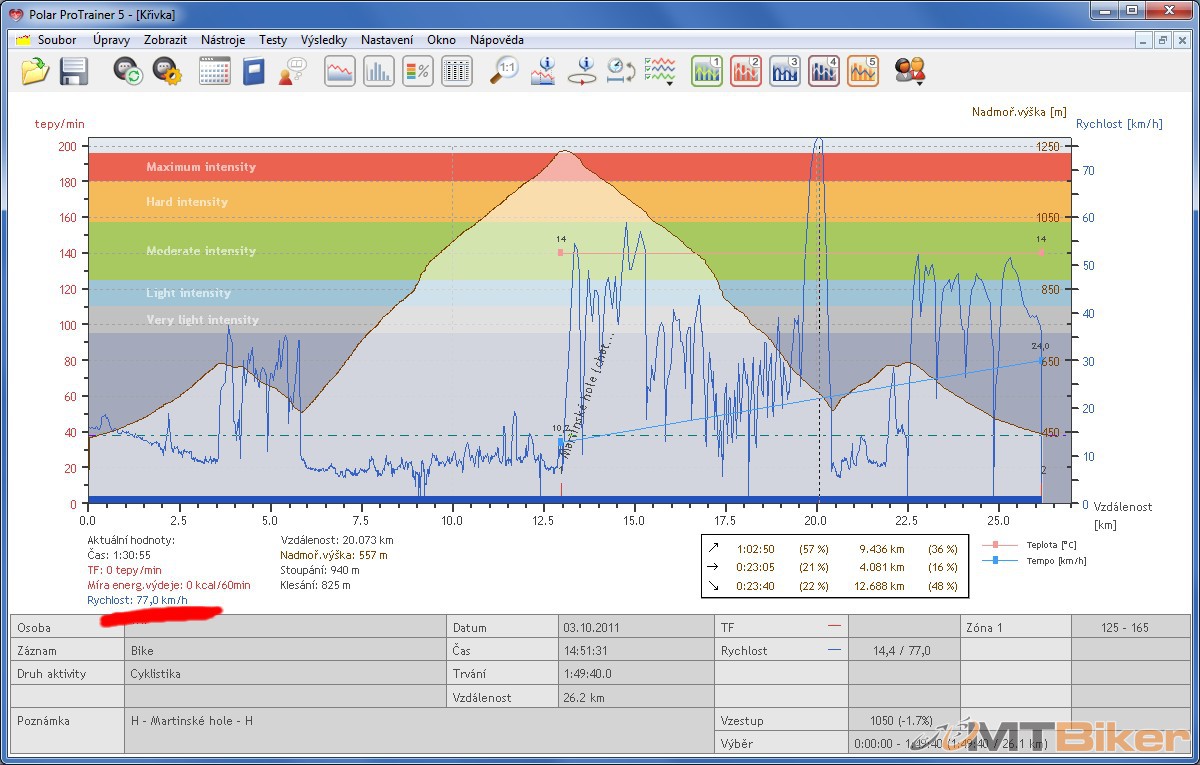The height and width of the screenshot is (765, 1200).
Task: Click the floppy disk save icon
Action: (74, 71)
